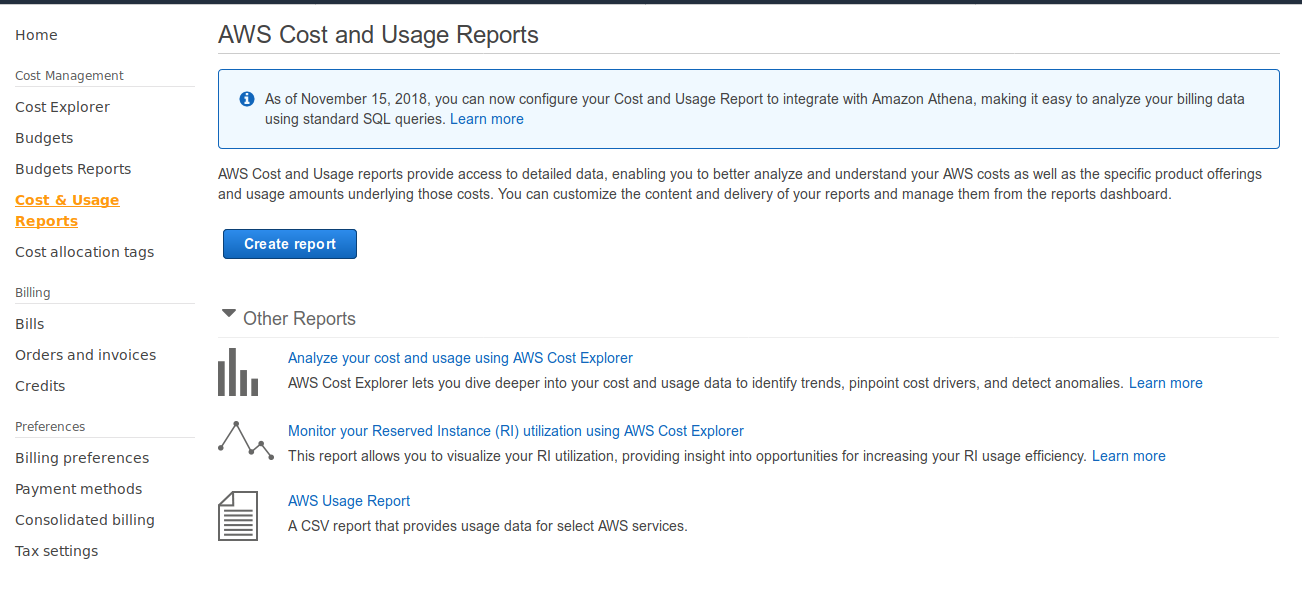Screen dimensions: 1302x590
Task: Open Analyze your cost and usage link
Action: click(460, 358)
